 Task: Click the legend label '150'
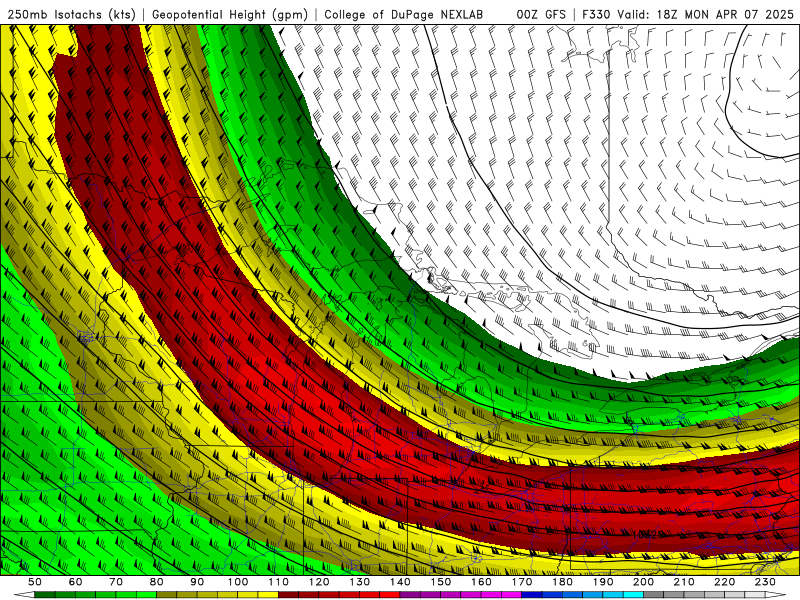441,582
